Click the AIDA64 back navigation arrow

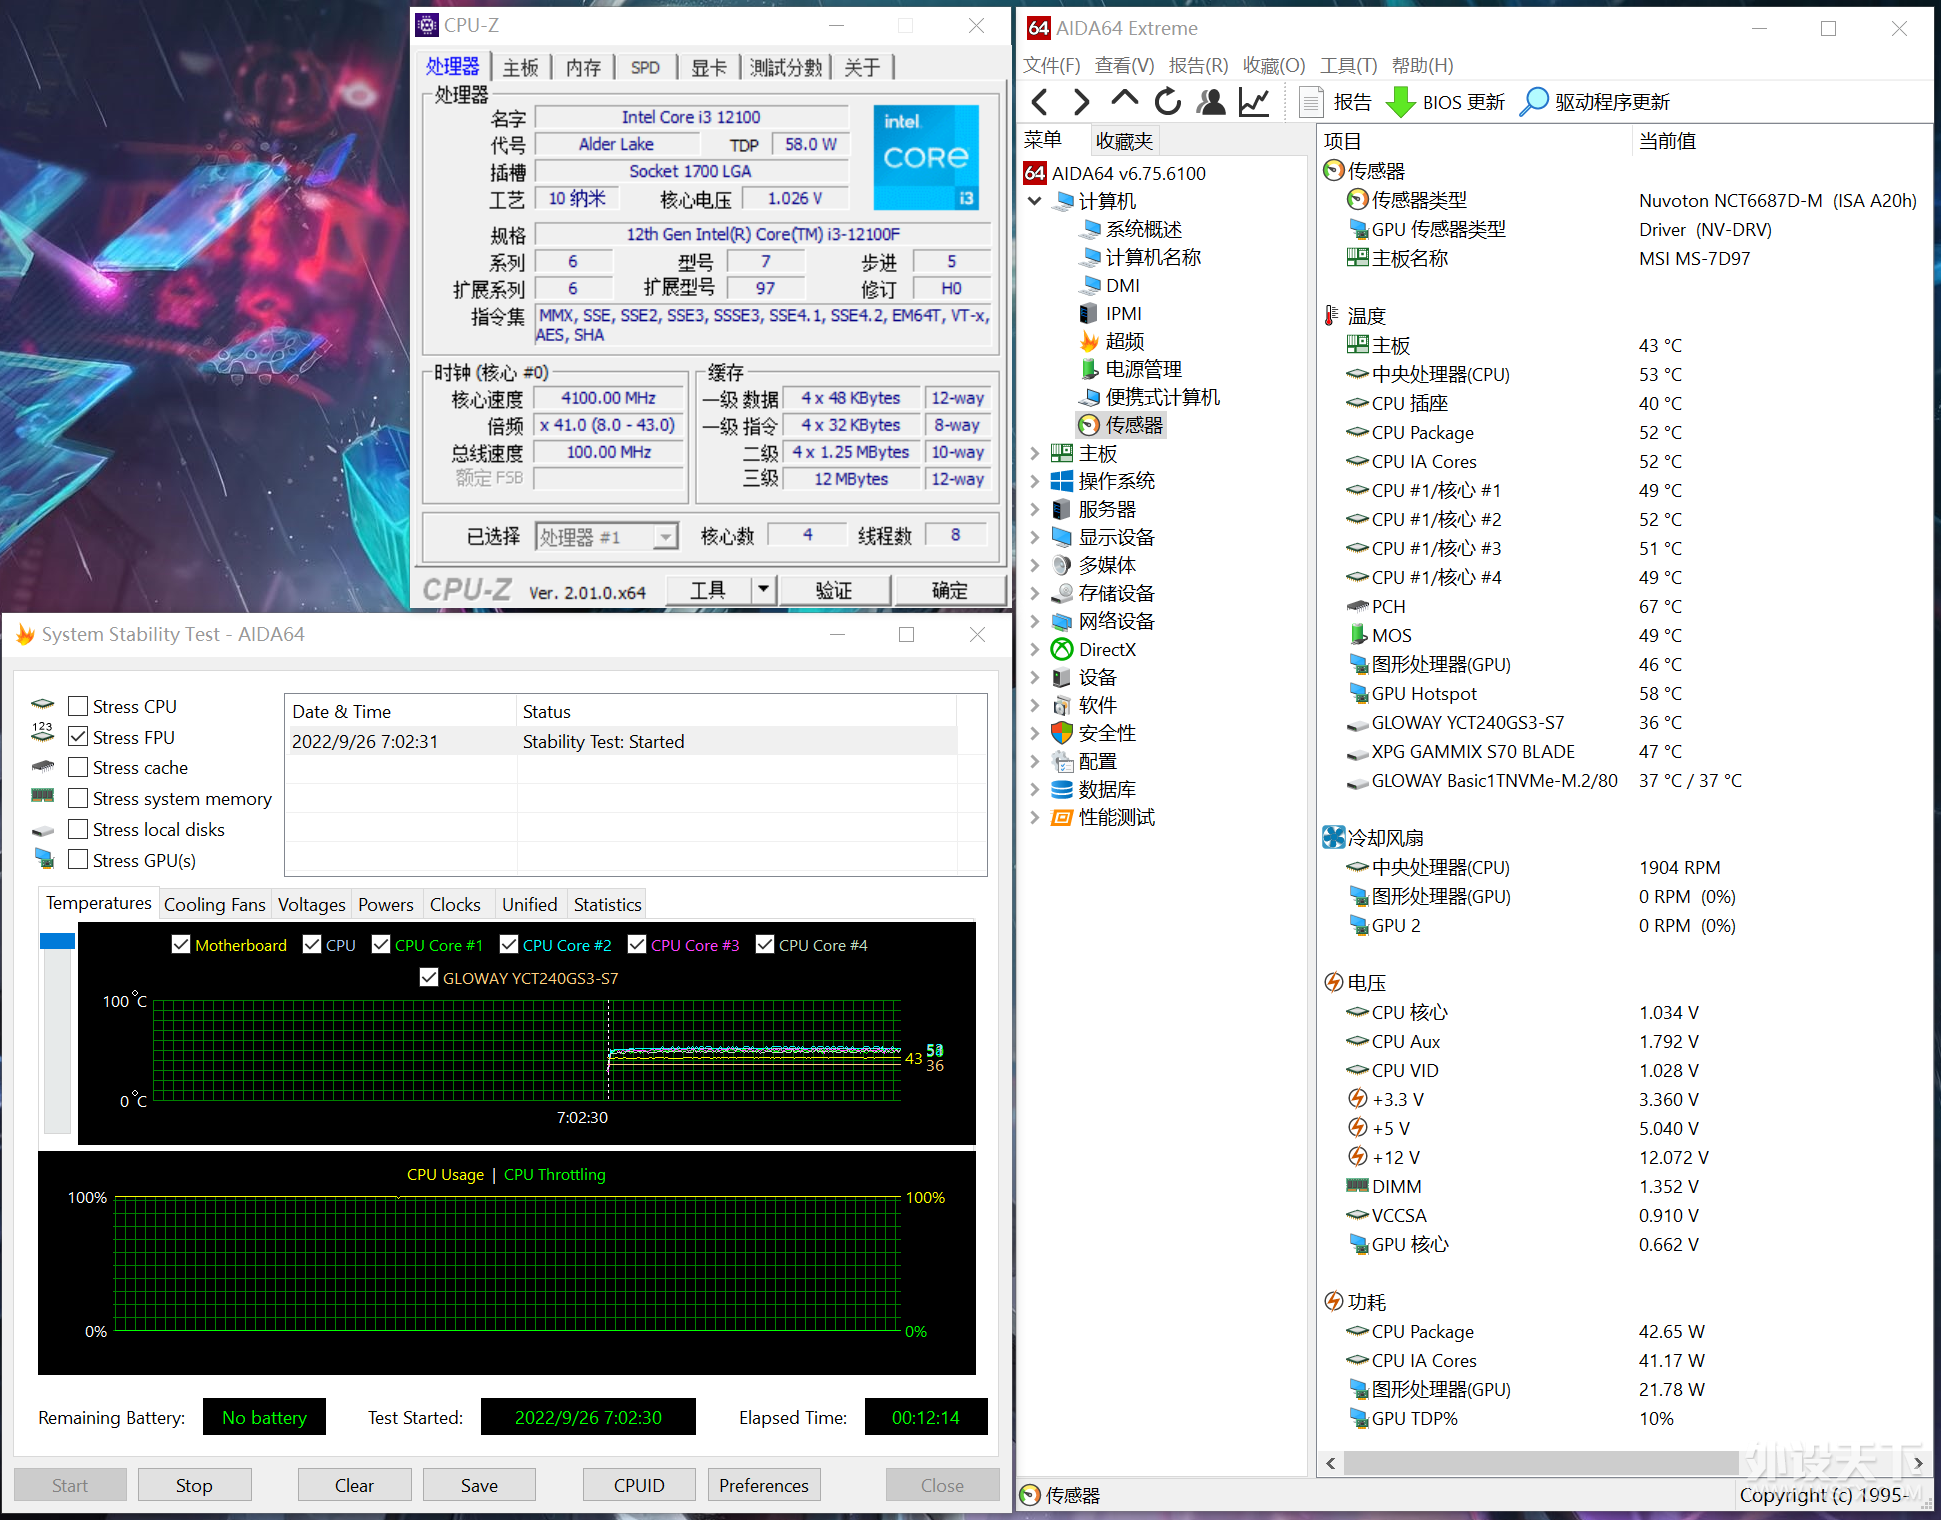tap(1040, 102)
